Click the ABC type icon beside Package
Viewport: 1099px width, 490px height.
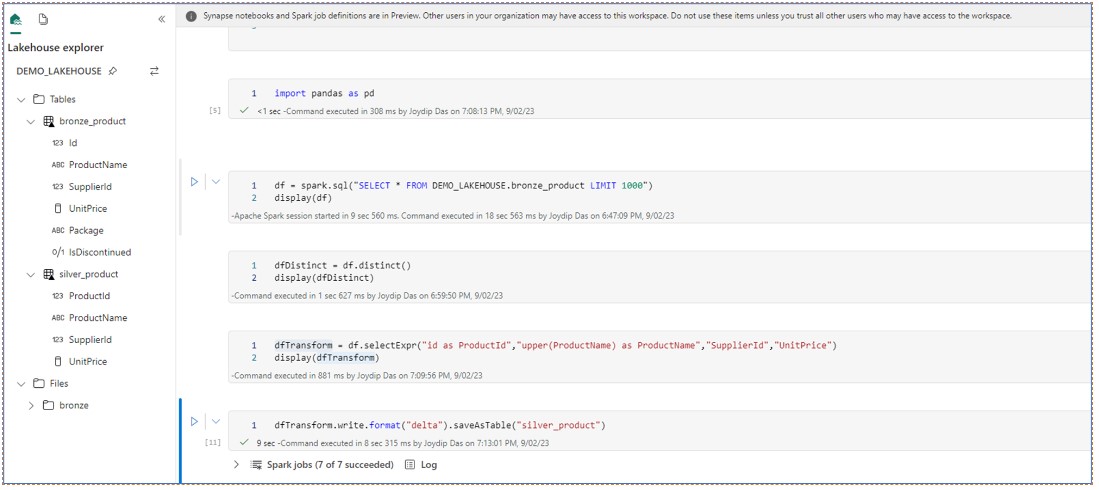coord(57,231)
